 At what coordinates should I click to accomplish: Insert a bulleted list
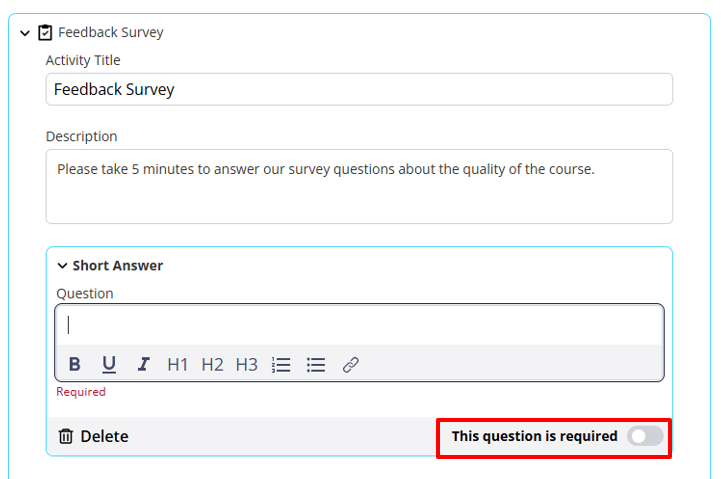pyautogui.click(x=316, y=365)
